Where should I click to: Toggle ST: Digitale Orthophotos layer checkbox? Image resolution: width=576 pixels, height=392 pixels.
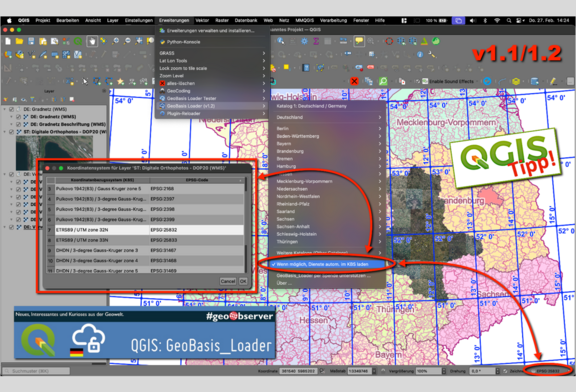[11, 132]
